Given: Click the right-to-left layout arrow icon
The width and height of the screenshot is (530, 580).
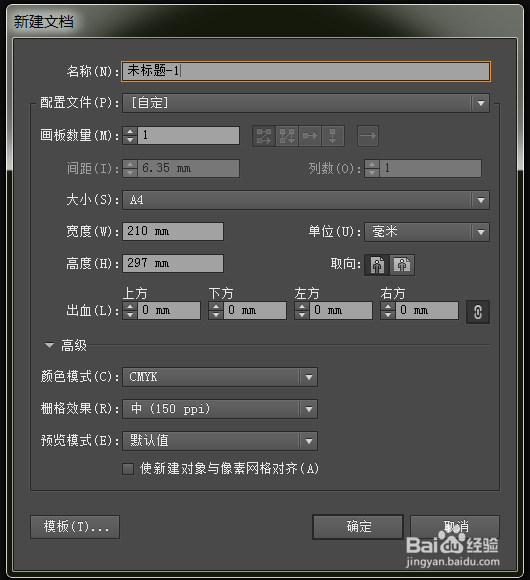Looking at the screenshot, I should 368,136.
